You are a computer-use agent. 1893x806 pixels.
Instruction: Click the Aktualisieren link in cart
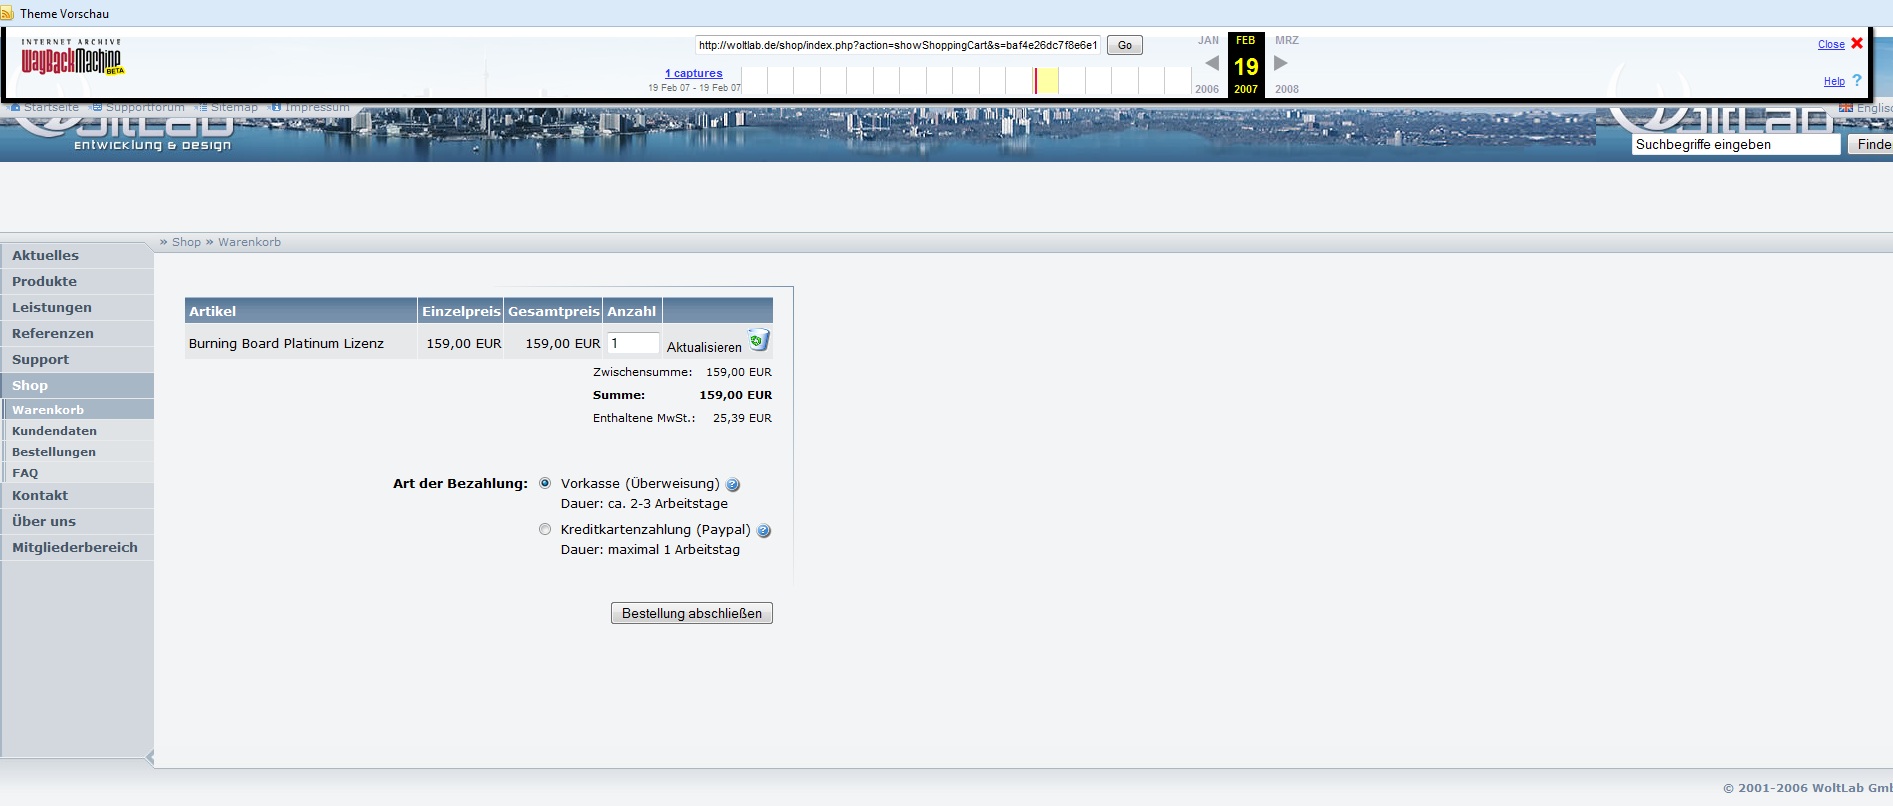(x=704, y=347)
